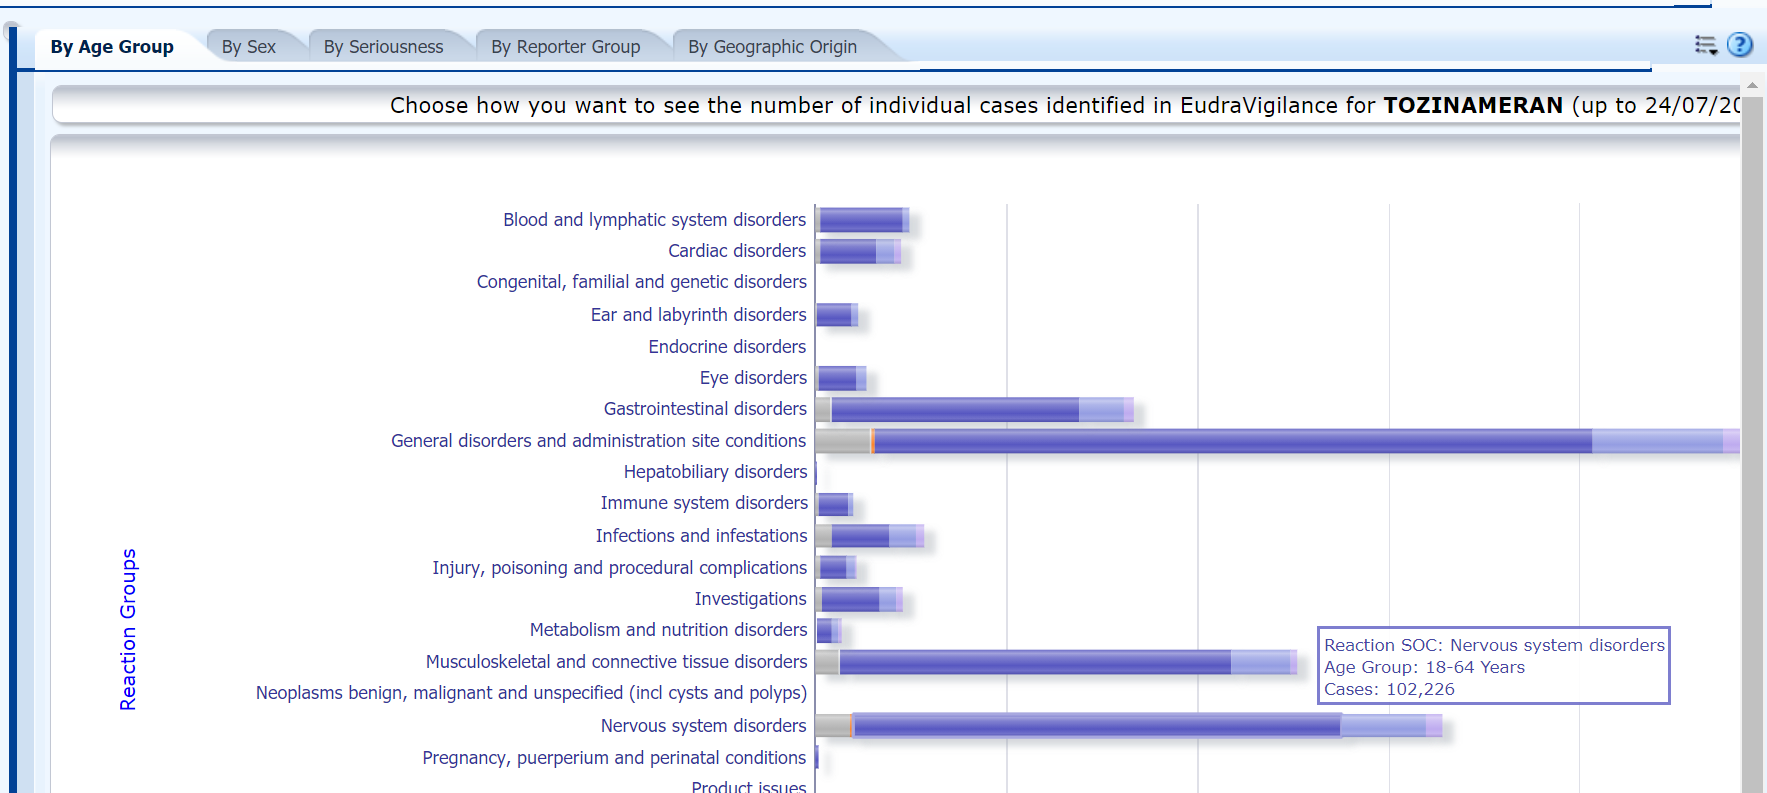Open the By Seriousness tab
Screen dimensions: 1767x793
[x=383, y=47]
